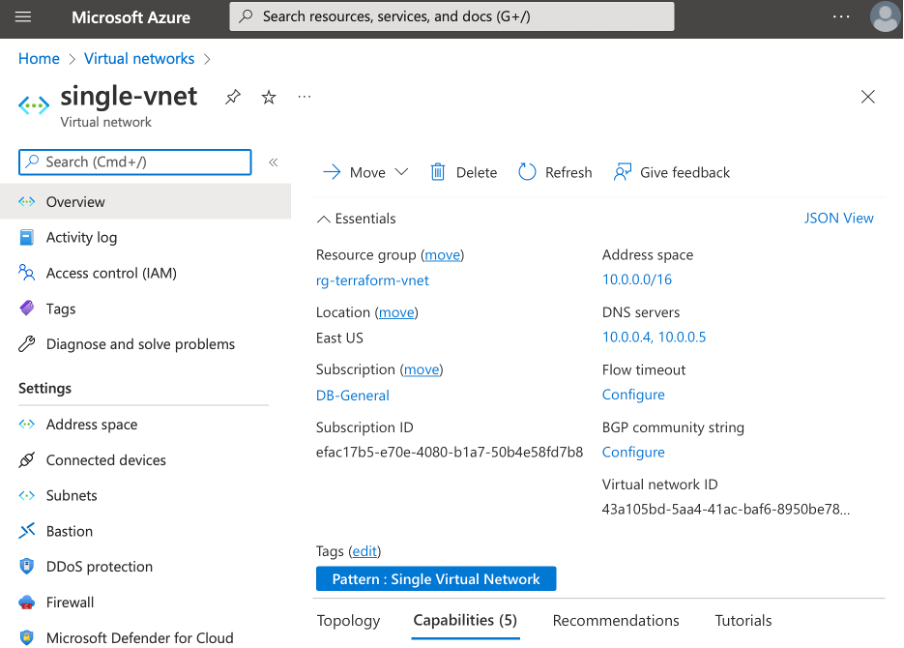The image size is (904, 648).
Task: Click the East US location value
Action: [340, 338]
